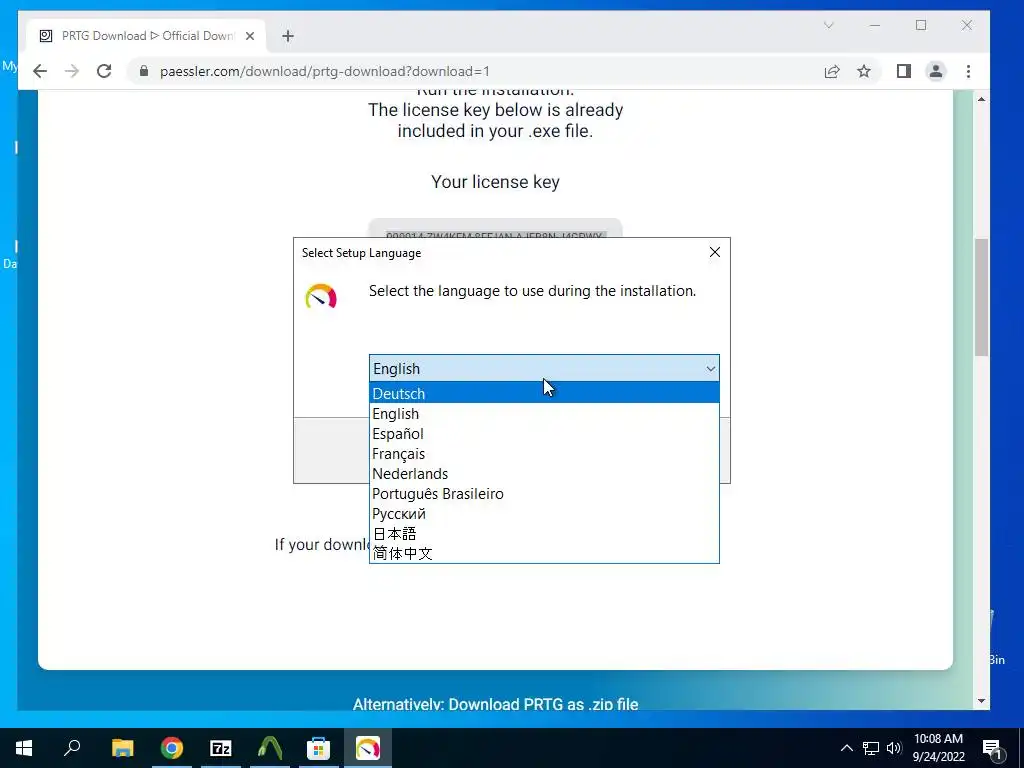Click Alternatively: Download PRTG as .zip file

click(x=496, y=704)
